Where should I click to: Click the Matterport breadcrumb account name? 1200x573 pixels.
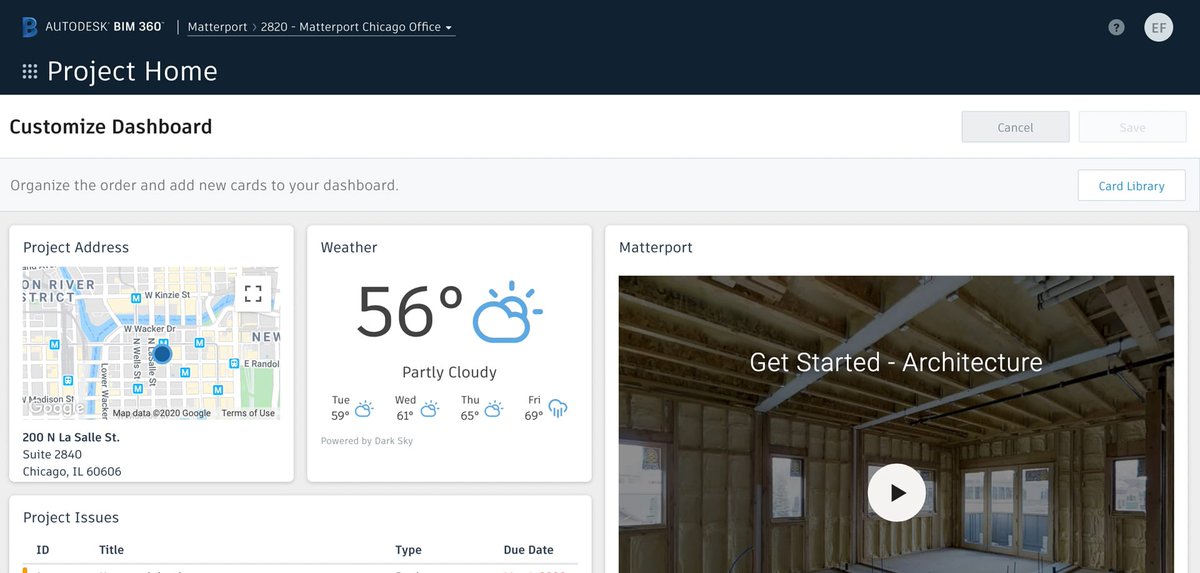click(217, 27)
